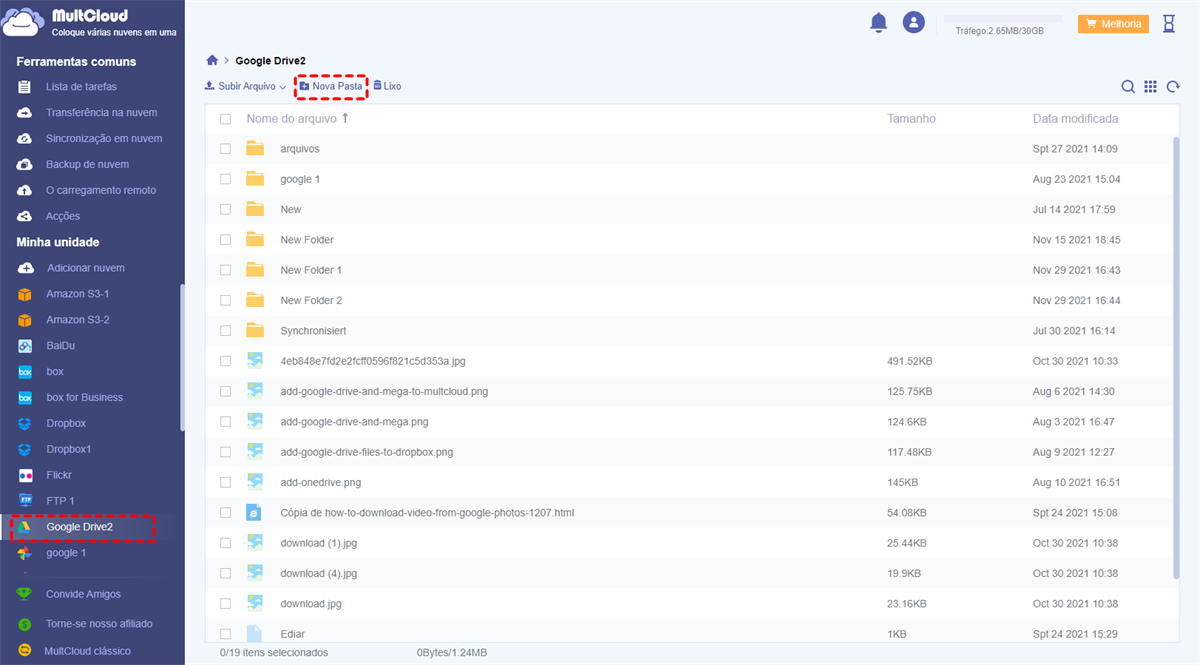Click the html file icon of Cópia de how-to-download
1200x665 pixels.
254,512
